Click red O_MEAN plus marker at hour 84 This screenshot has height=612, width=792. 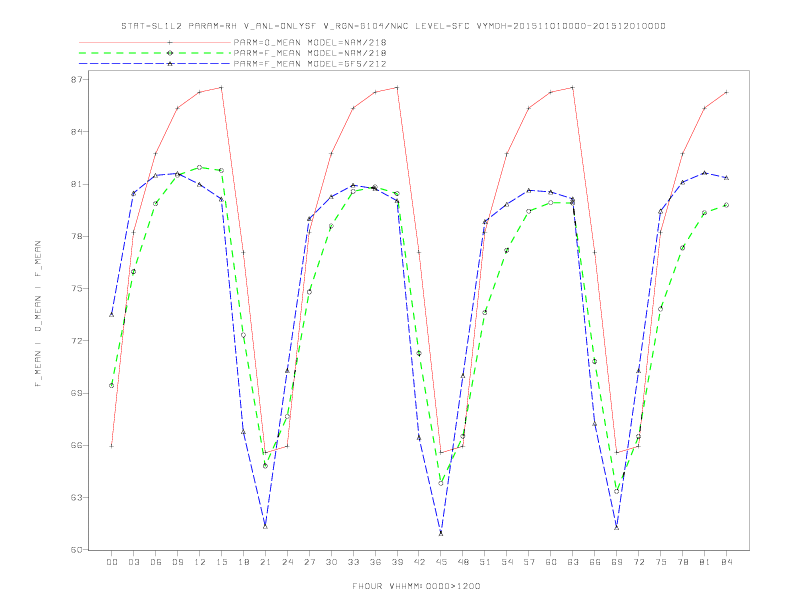(726, 92)
